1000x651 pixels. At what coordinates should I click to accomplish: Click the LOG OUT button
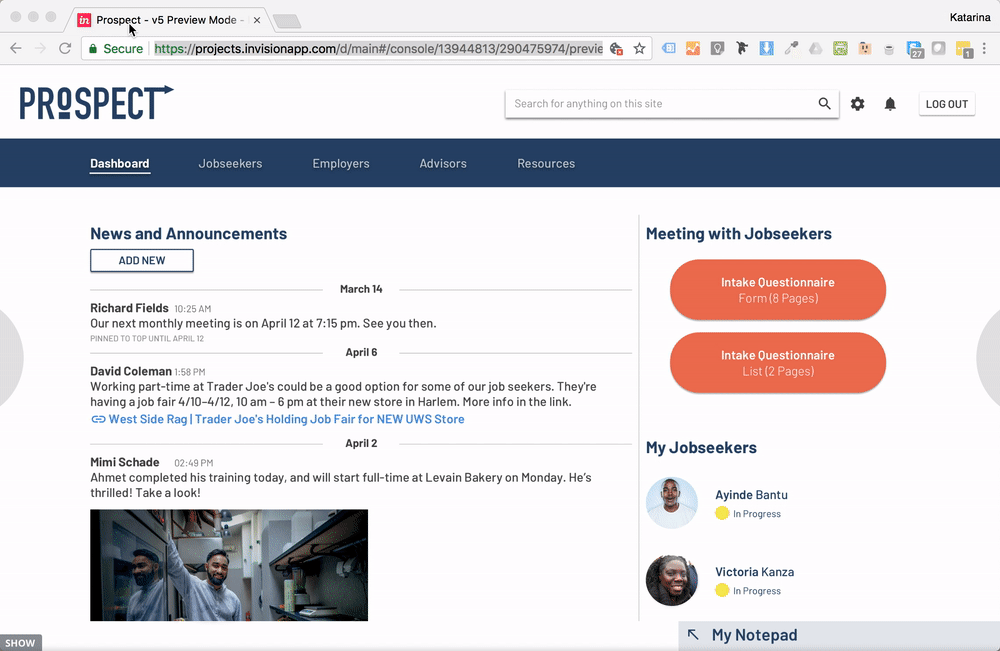946,104
